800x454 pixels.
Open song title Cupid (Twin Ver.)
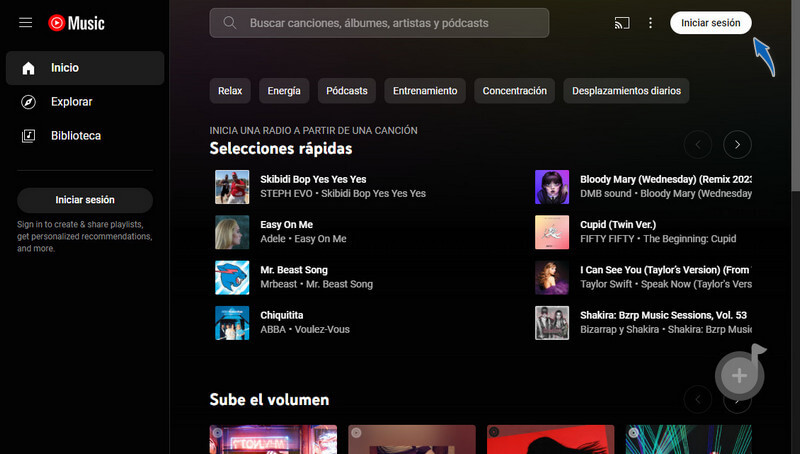[618, 225]
